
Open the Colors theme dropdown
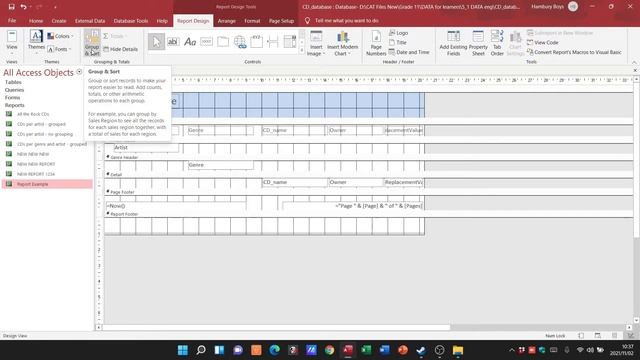pyautogui.click(x=60, y=36)
